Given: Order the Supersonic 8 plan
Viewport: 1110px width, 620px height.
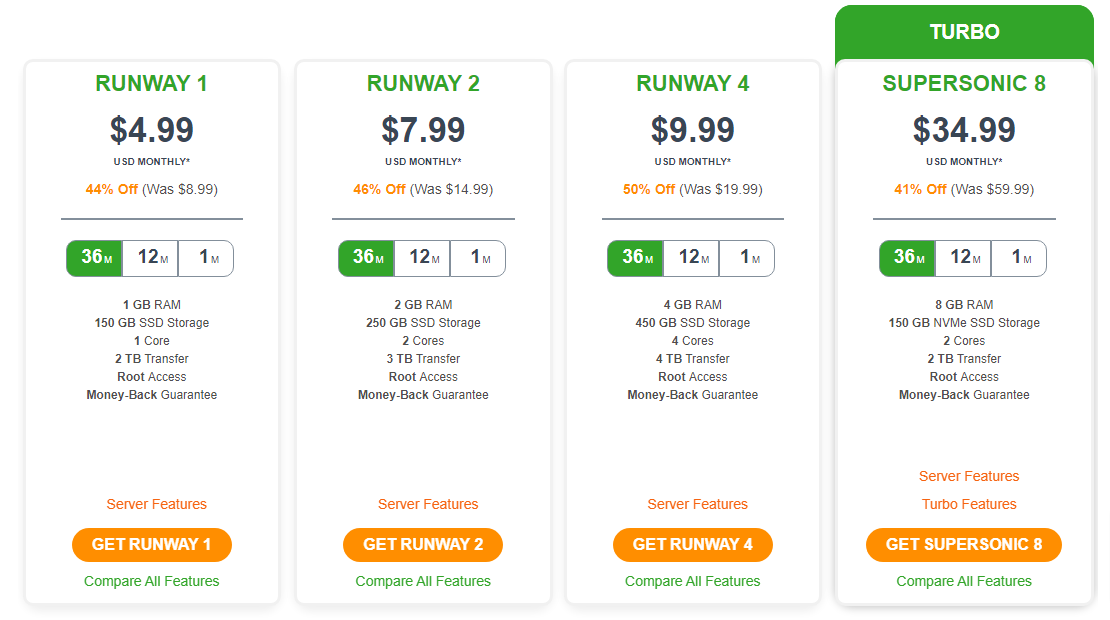Looking at the screenshot, I should pos(963,544).
